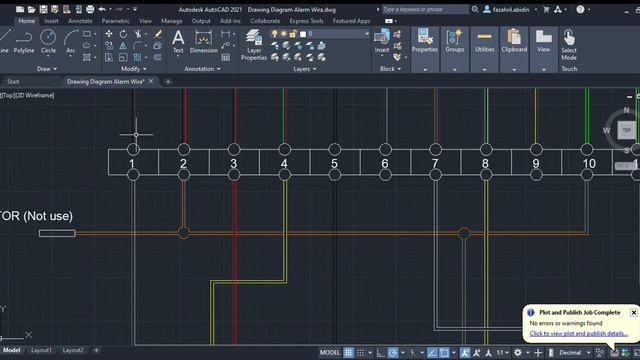
Task: Activate the Stretch modify tool
Action: coord(109,57)
